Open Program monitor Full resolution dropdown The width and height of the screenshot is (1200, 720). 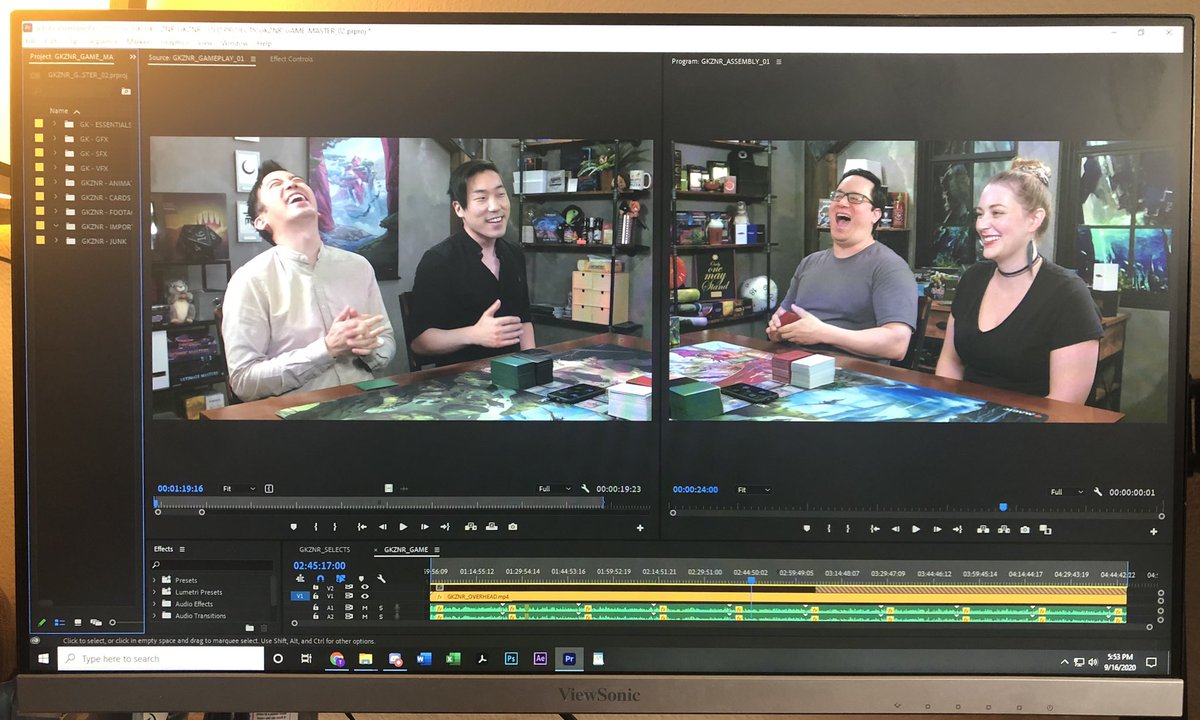pyautogui.click(x=1066, y=492)
